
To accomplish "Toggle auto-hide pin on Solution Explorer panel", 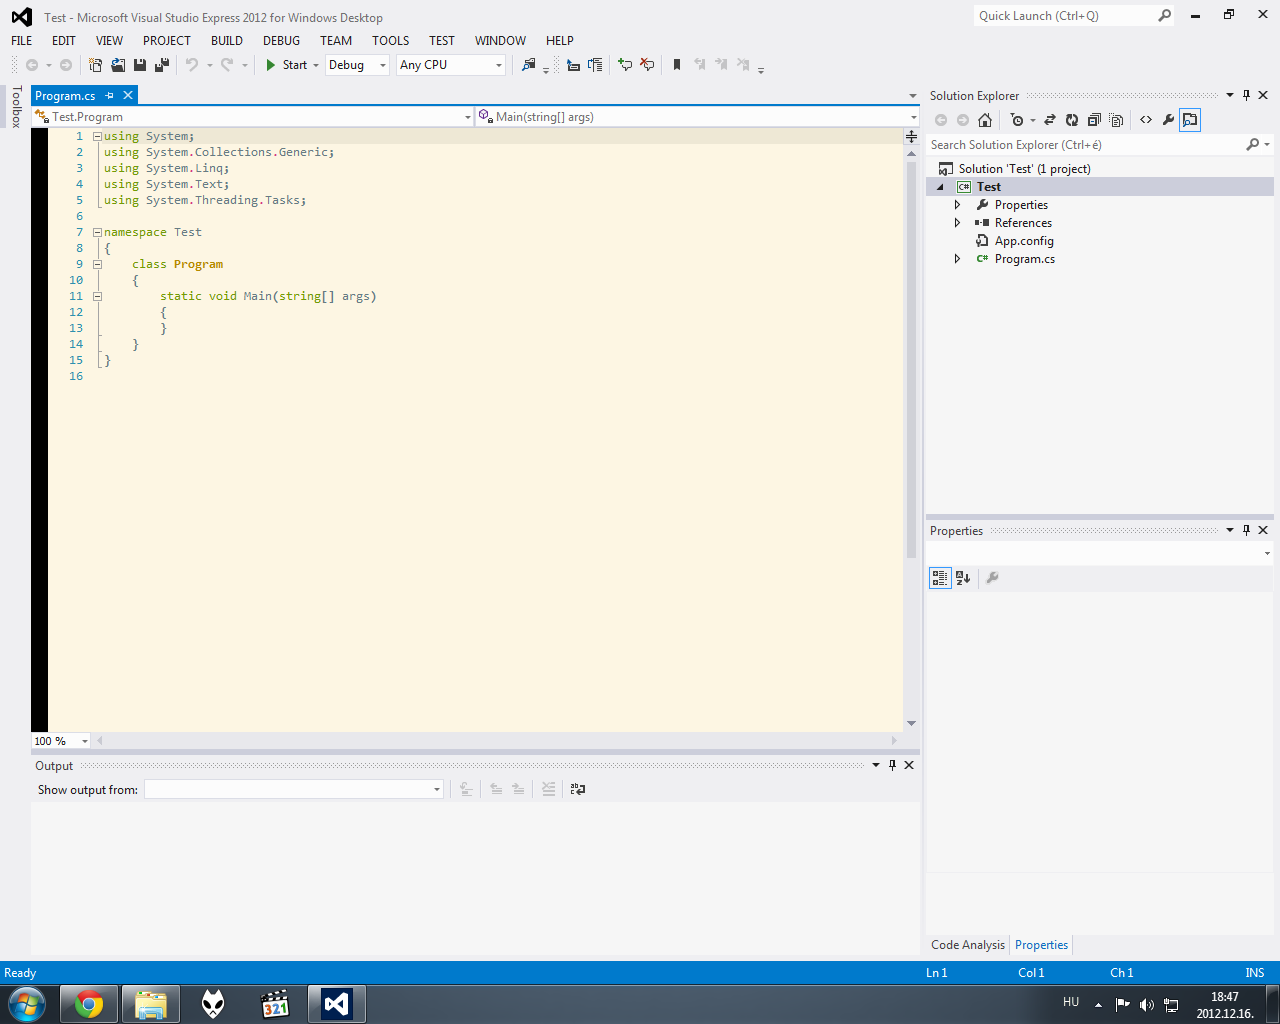I will click(1246, 96).
